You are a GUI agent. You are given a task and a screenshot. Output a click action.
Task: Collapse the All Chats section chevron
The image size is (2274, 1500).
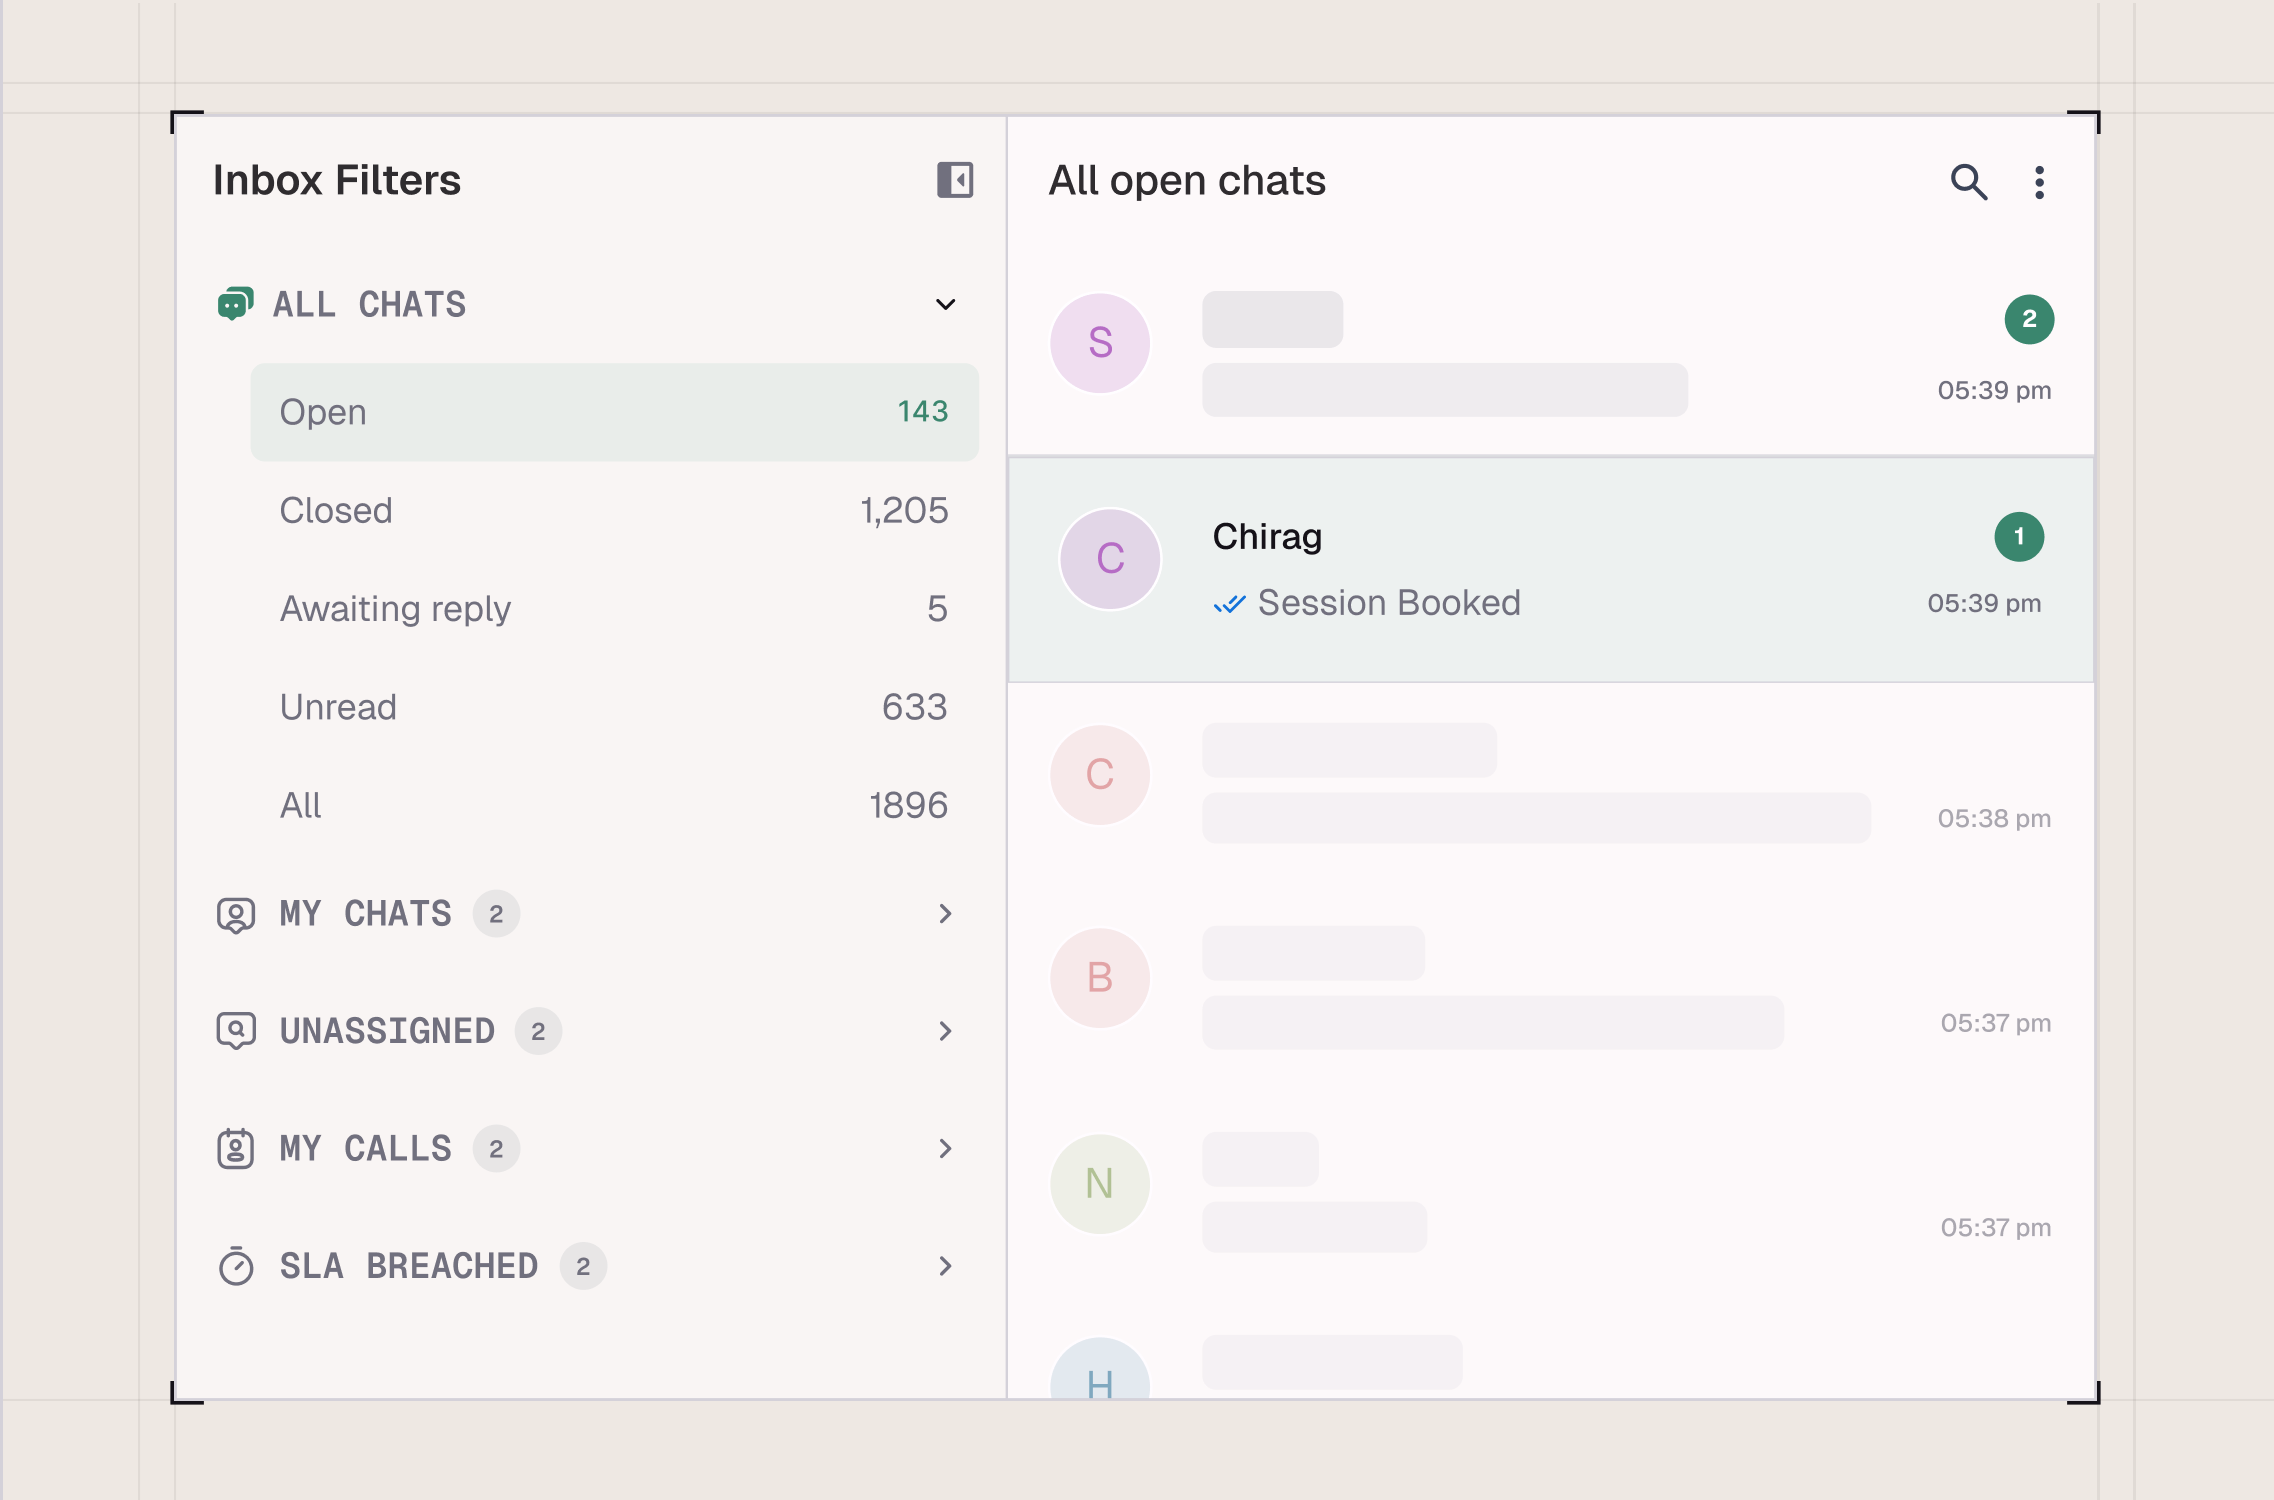pos(945,304)
